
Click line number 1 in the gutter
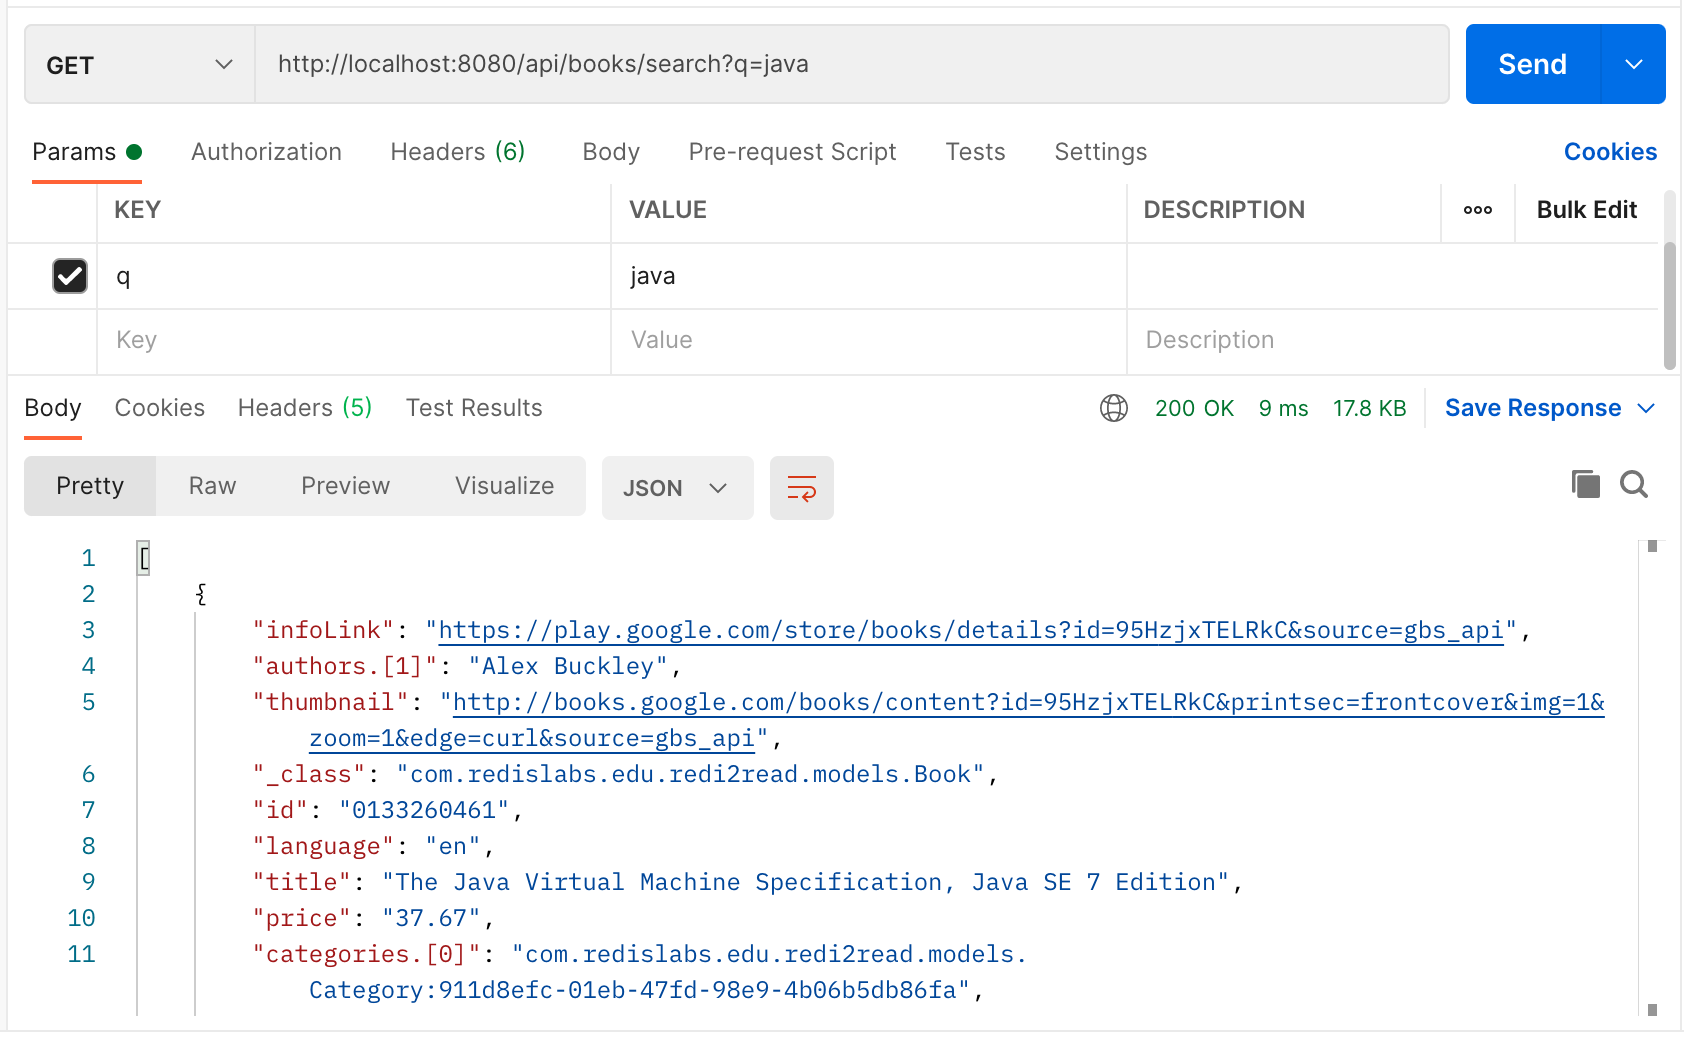[x=88, y=558]
